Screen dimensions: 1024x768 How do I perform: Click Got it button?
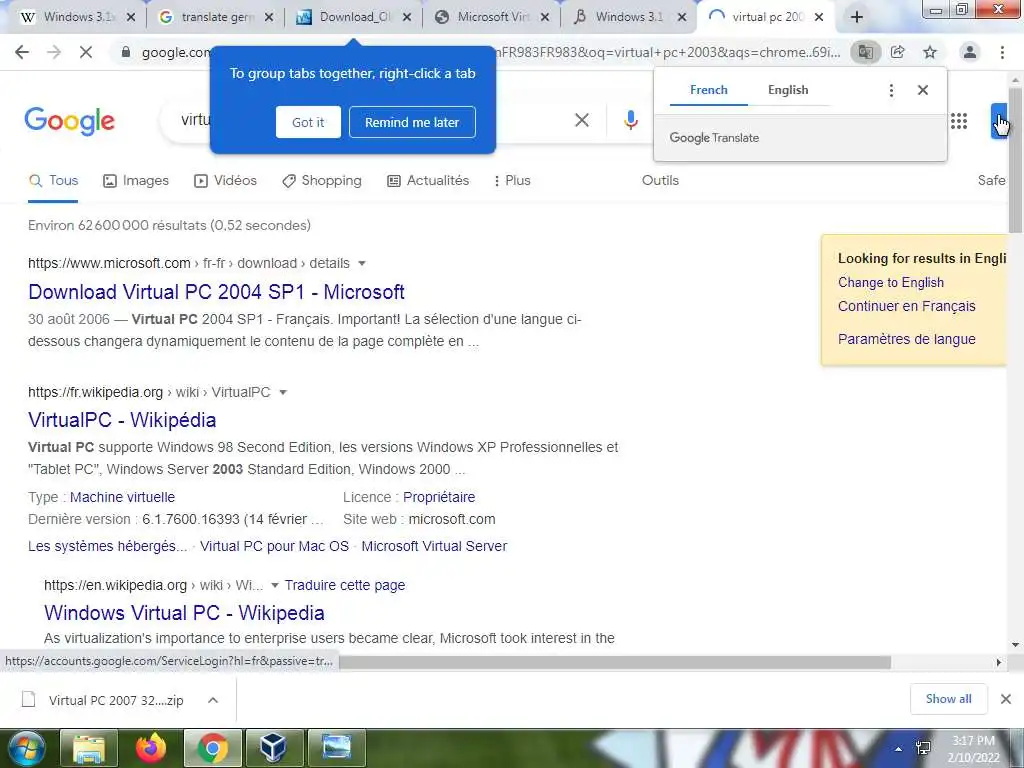point(308,122)
